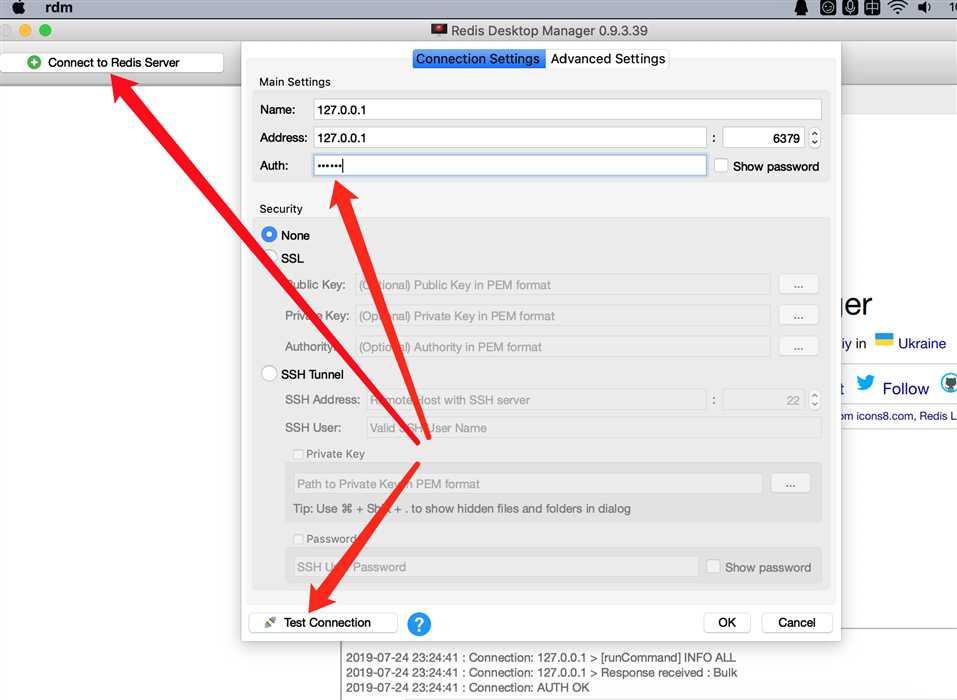Click the Twitter Follow link

pos(906,389)
